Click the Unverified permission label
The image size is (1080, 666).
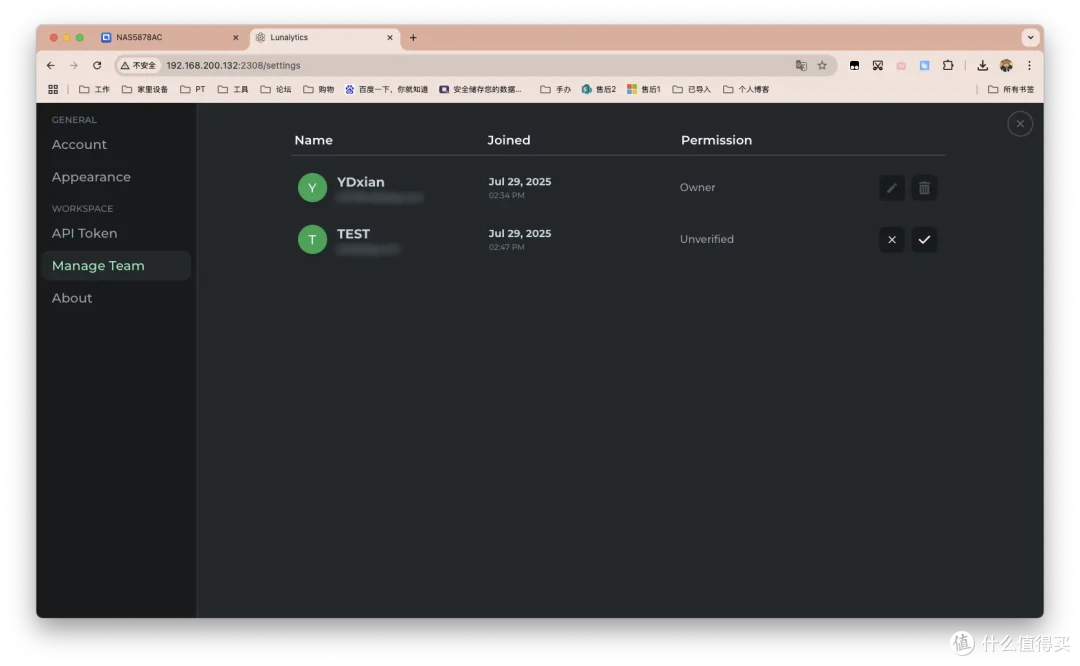coord(707,239)
